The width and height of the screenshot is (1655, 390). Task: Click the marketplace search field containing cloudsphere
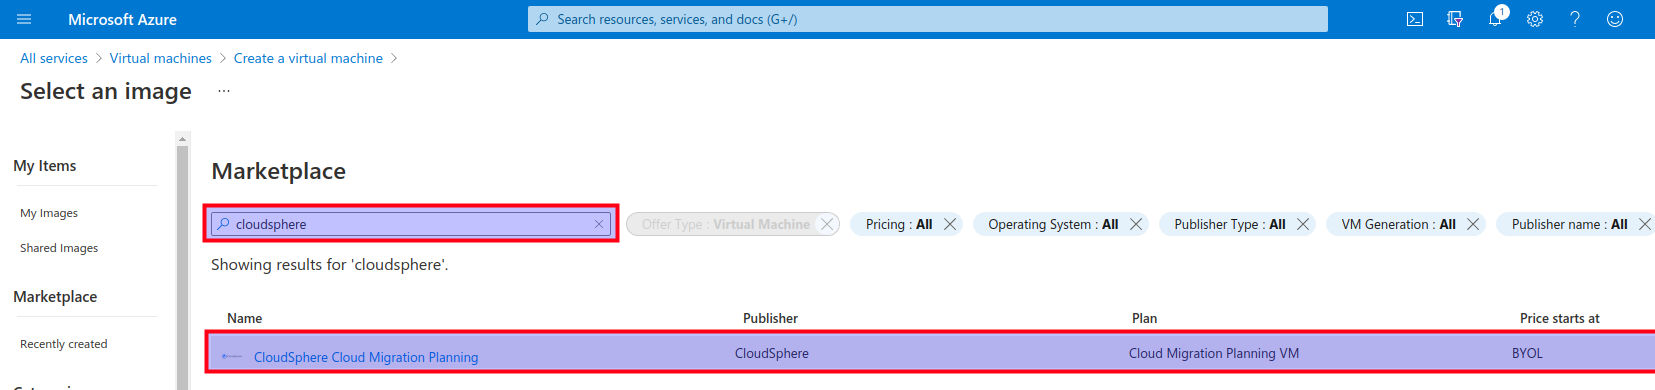coord(411,224)
